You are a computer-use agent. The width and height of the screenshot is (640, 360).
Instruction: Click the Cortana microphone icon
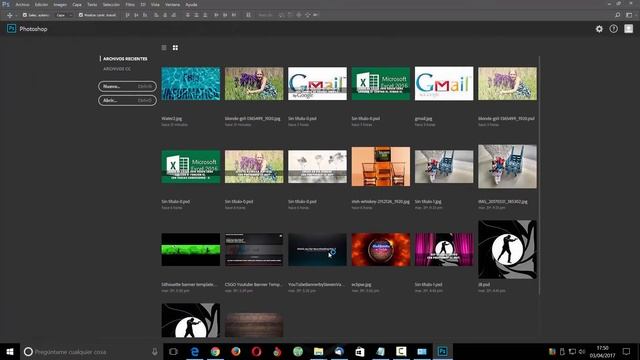(155, 351)
